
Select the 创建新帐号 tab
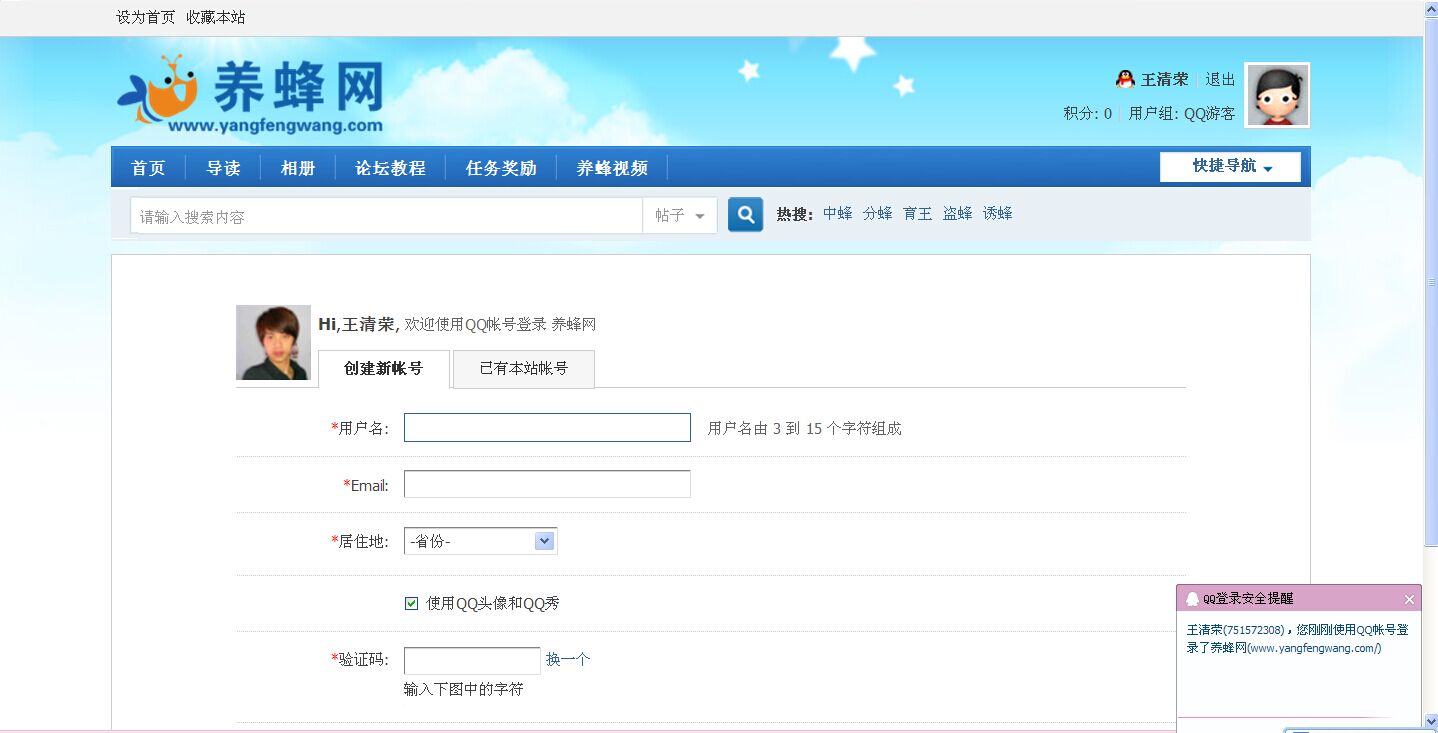(x=384, y=369)
